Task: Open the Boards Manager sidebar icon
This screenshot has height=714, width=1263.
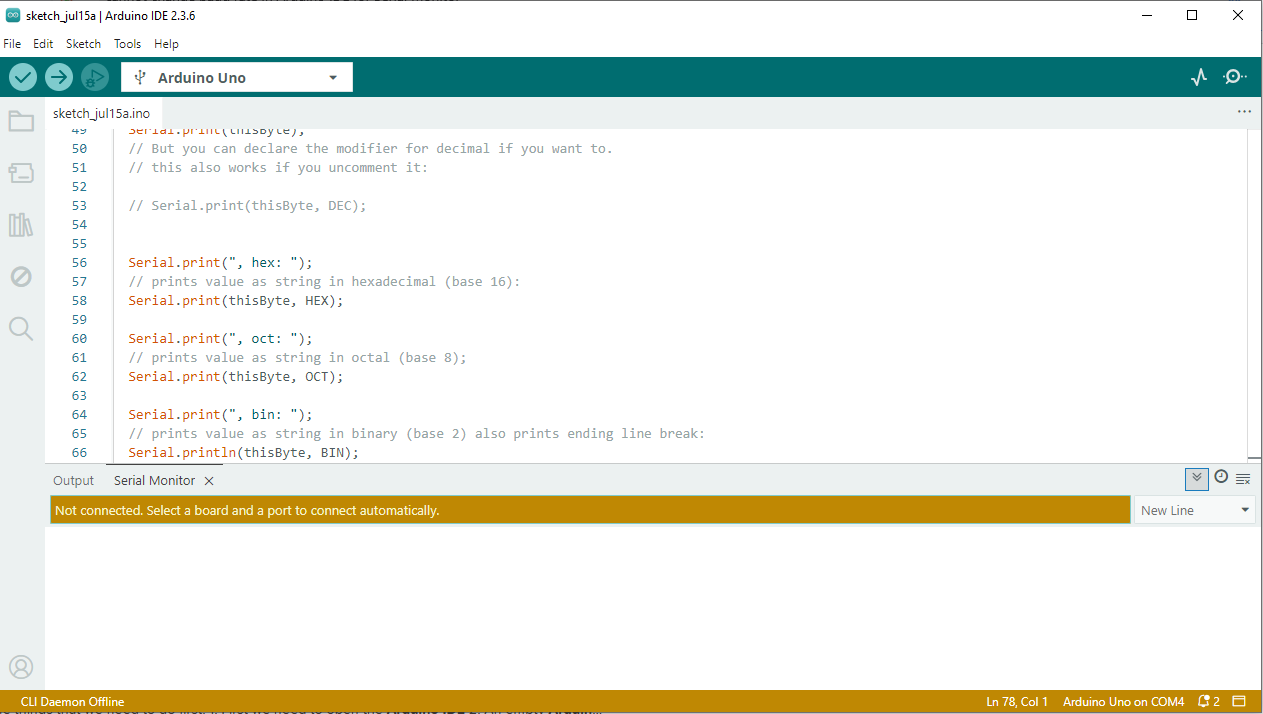Action: pos(21,173)
